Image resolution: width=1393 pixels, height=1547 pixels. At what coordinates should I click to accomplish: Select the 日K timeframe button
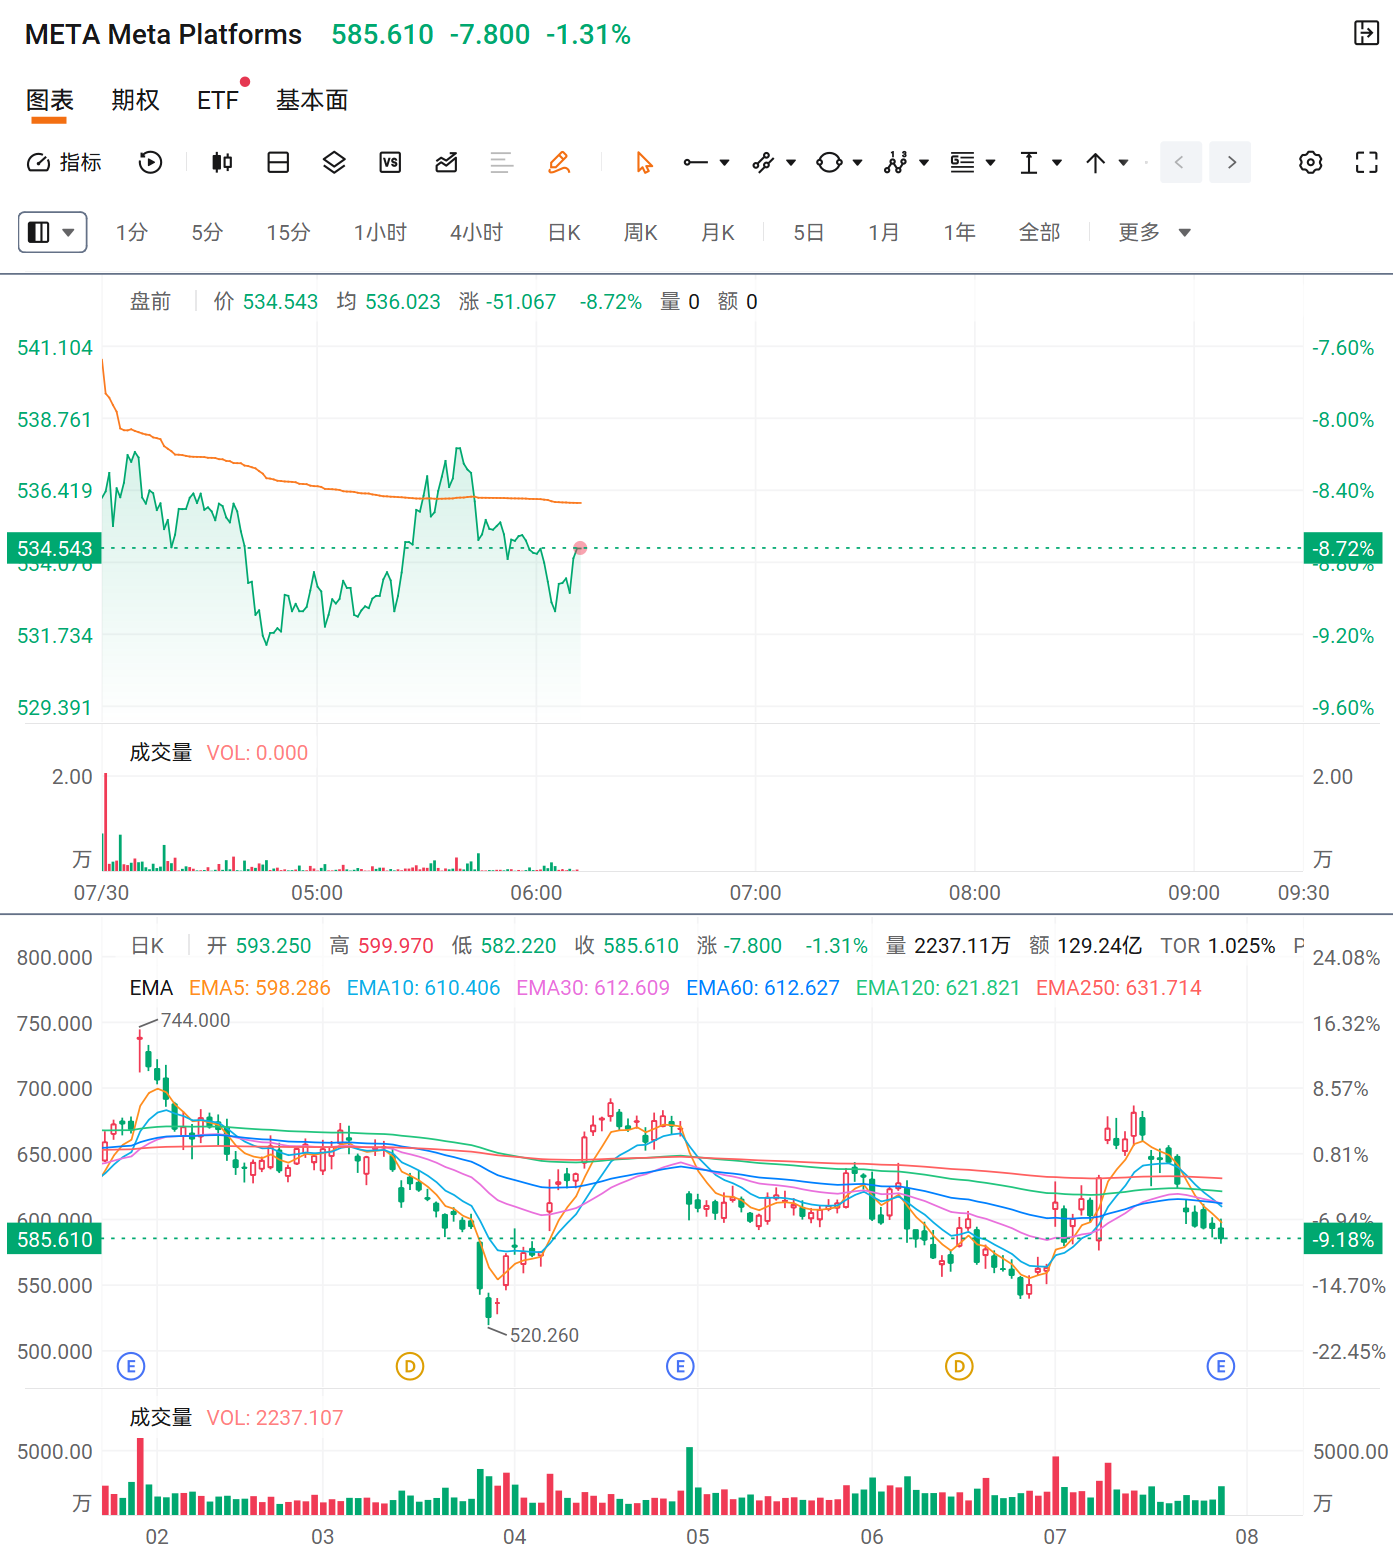click(x=564, y=232)
